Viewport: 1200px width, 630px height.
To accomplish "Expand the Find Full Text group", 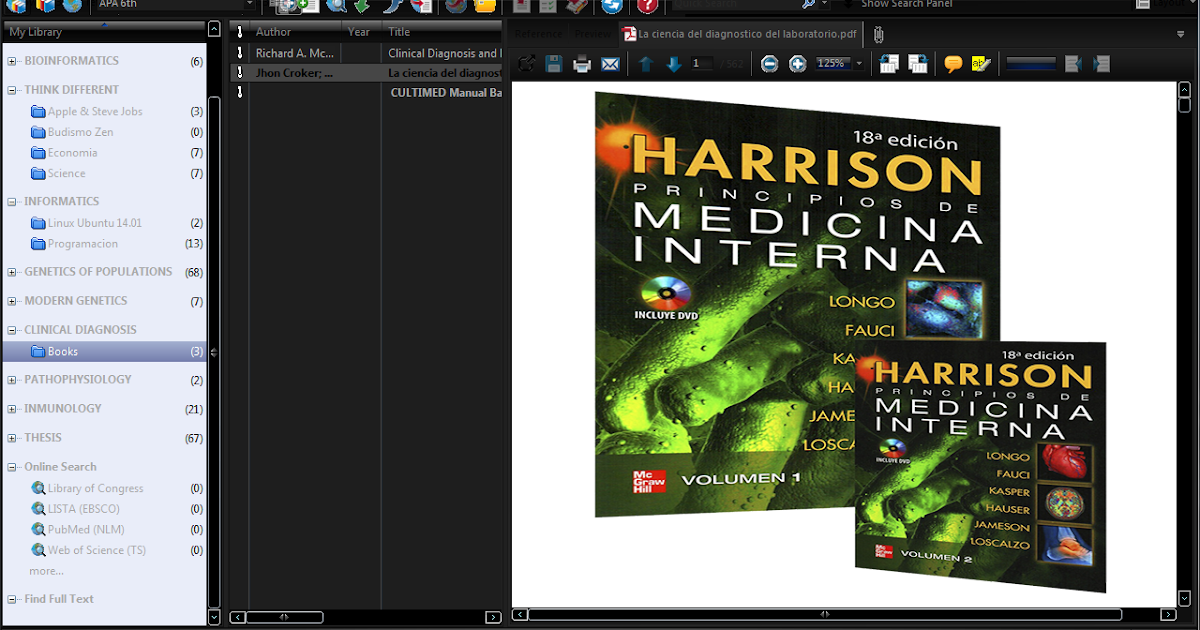I will [12, 599].
